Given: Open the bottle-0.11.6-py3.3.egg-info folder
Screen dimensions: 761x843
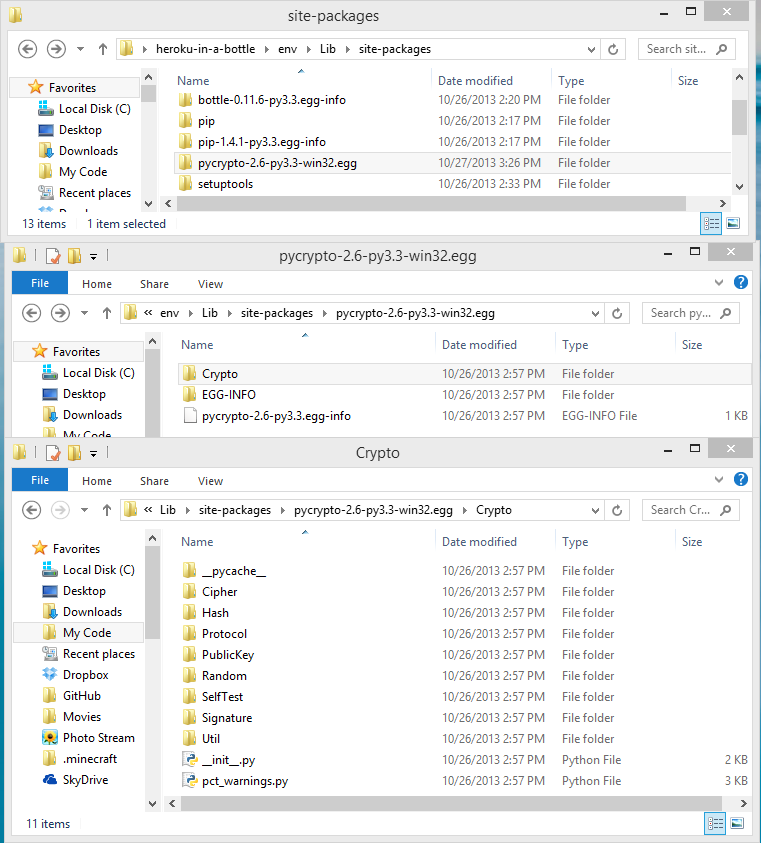Looking at the screenshot, I should [x=452, y=100].
